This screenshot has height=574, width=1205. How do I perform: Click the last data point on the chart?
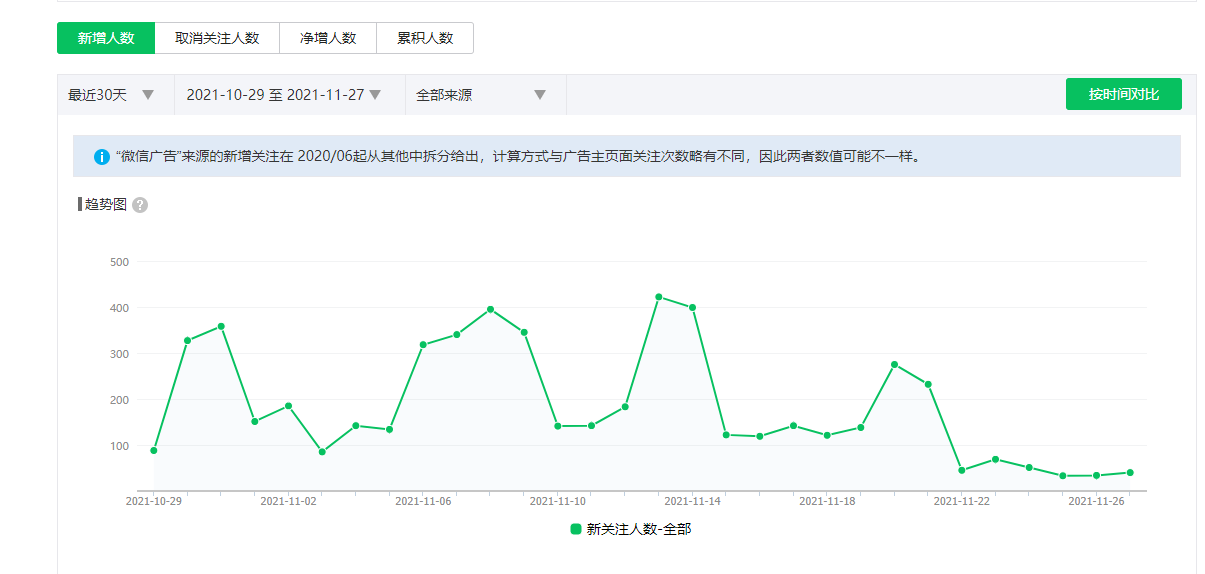pos(1129,473)
